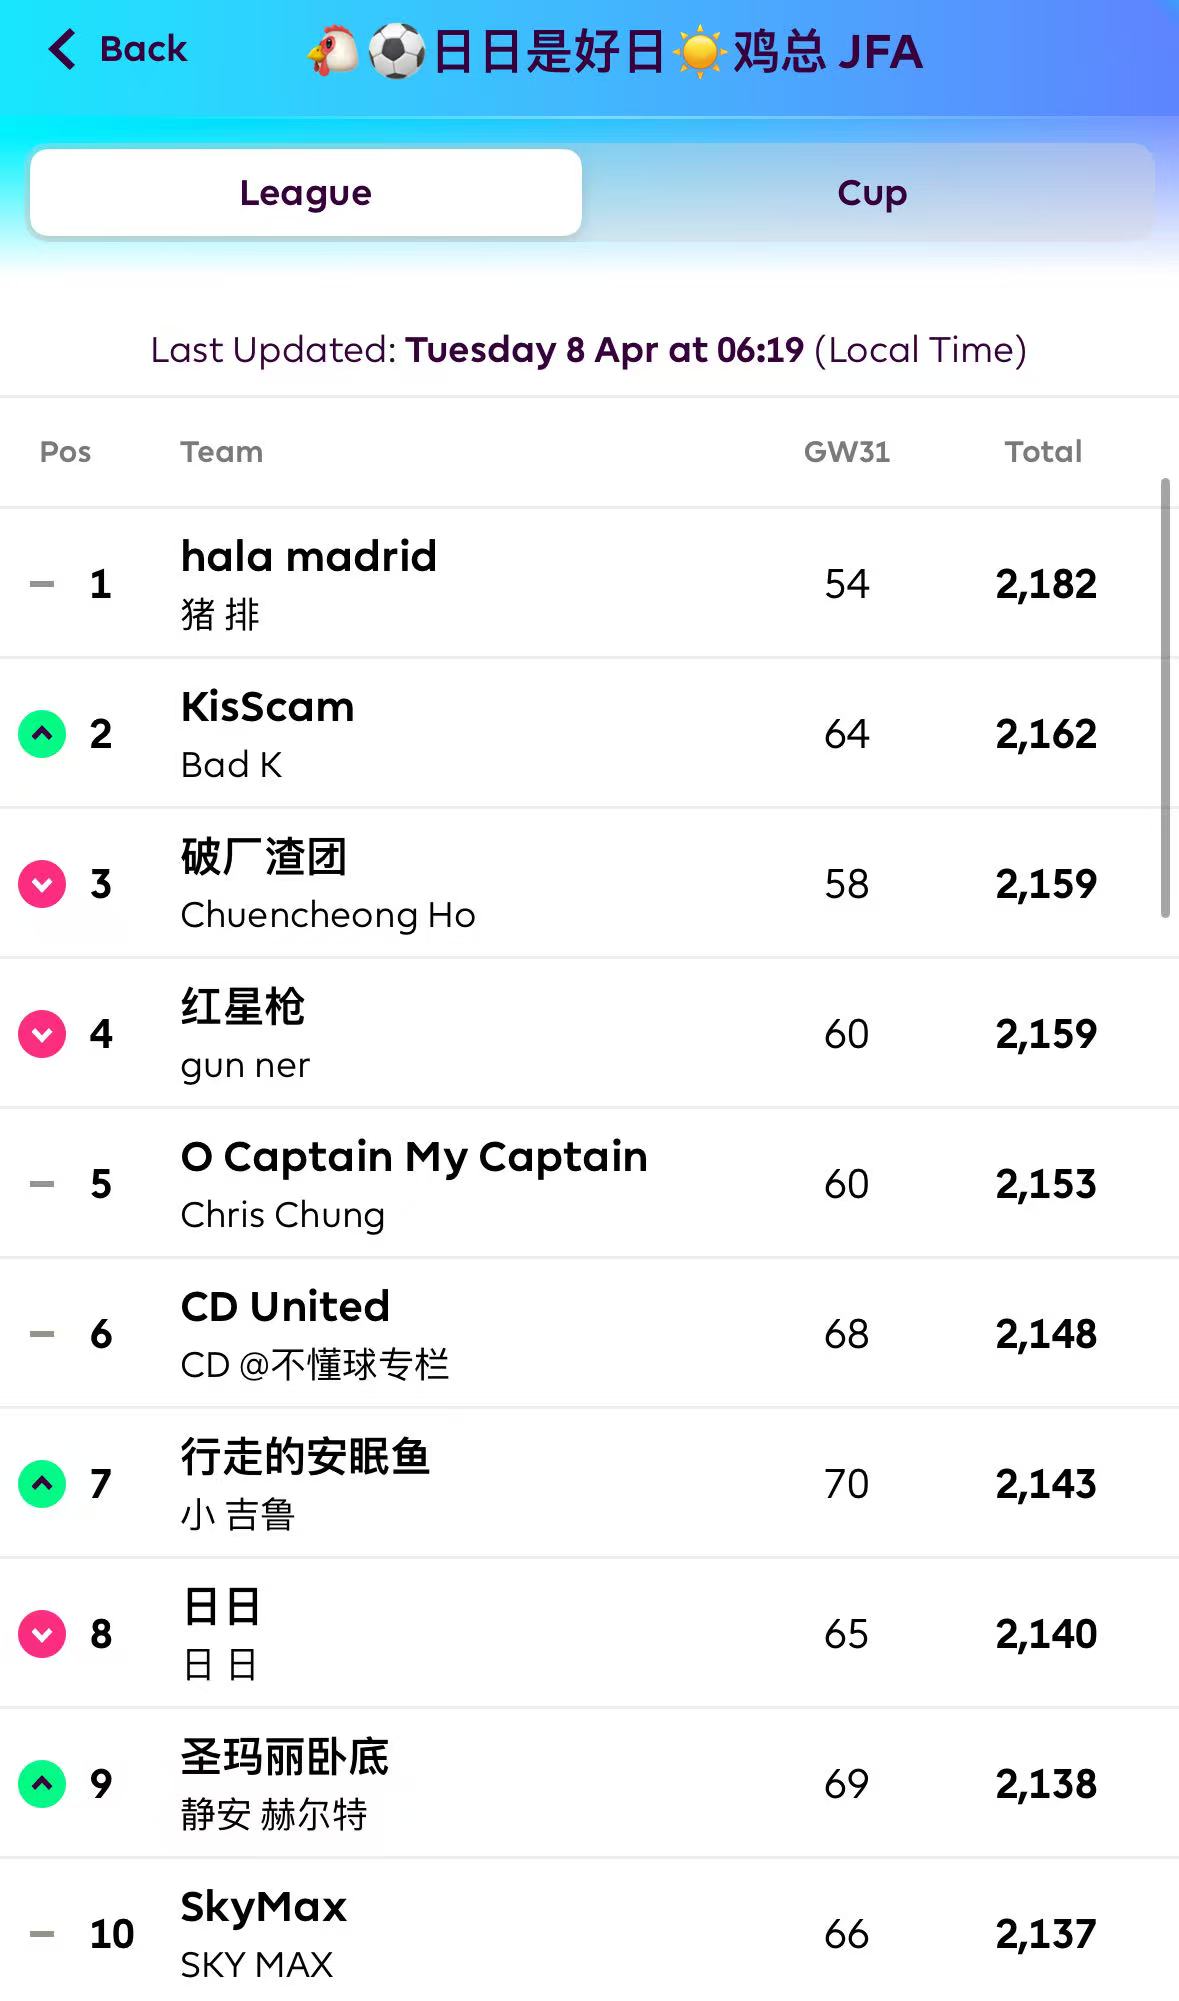Open the SkyMax team entry
Image resolution: width=1179 pixels, height=2001 pixels.
263,1907
